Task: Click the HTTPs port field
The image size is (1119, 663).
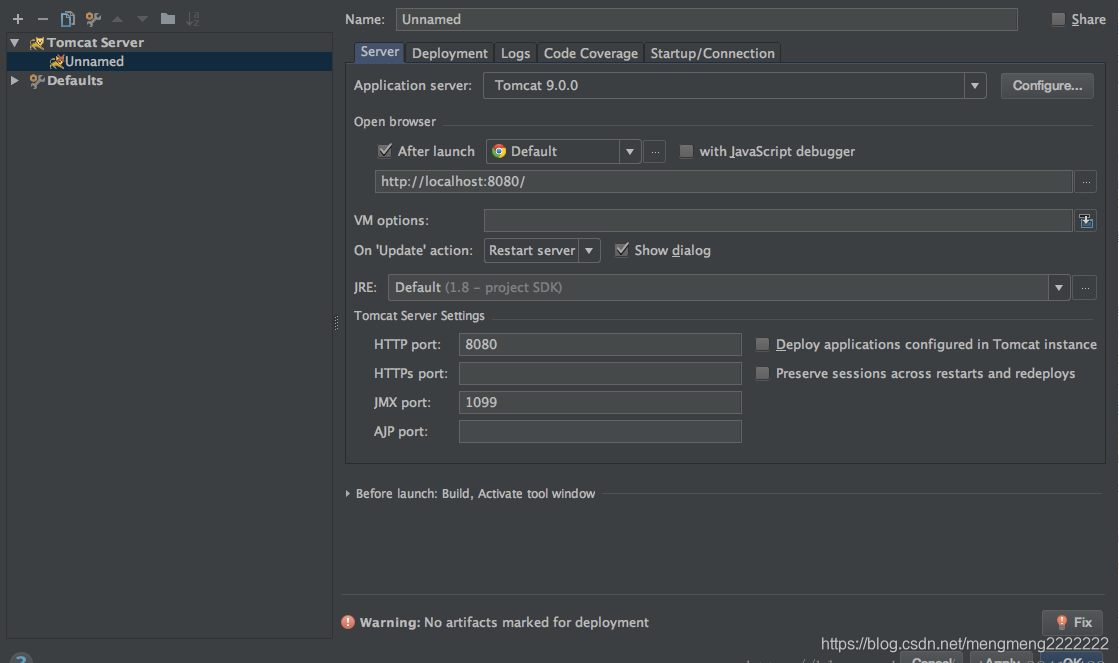Action: [x=600, y=373]
